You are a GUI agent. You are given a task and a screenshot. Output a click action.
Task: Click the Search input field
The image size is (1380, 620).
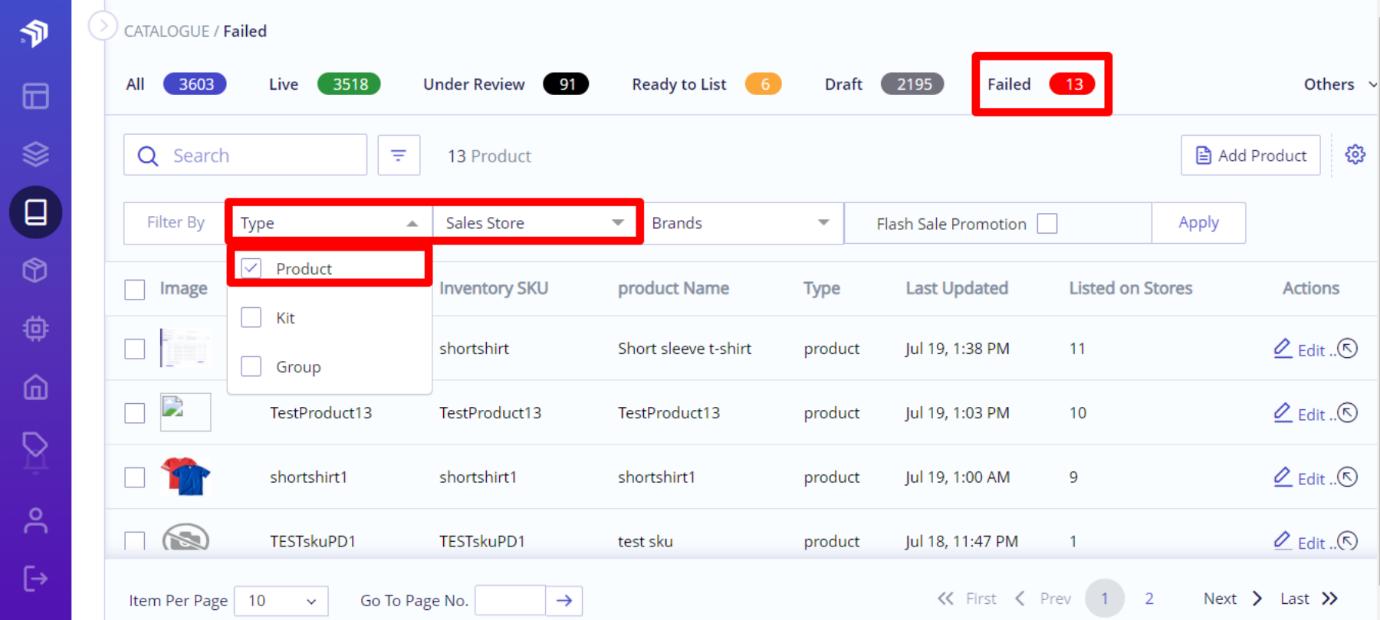[x=245, y=155]
